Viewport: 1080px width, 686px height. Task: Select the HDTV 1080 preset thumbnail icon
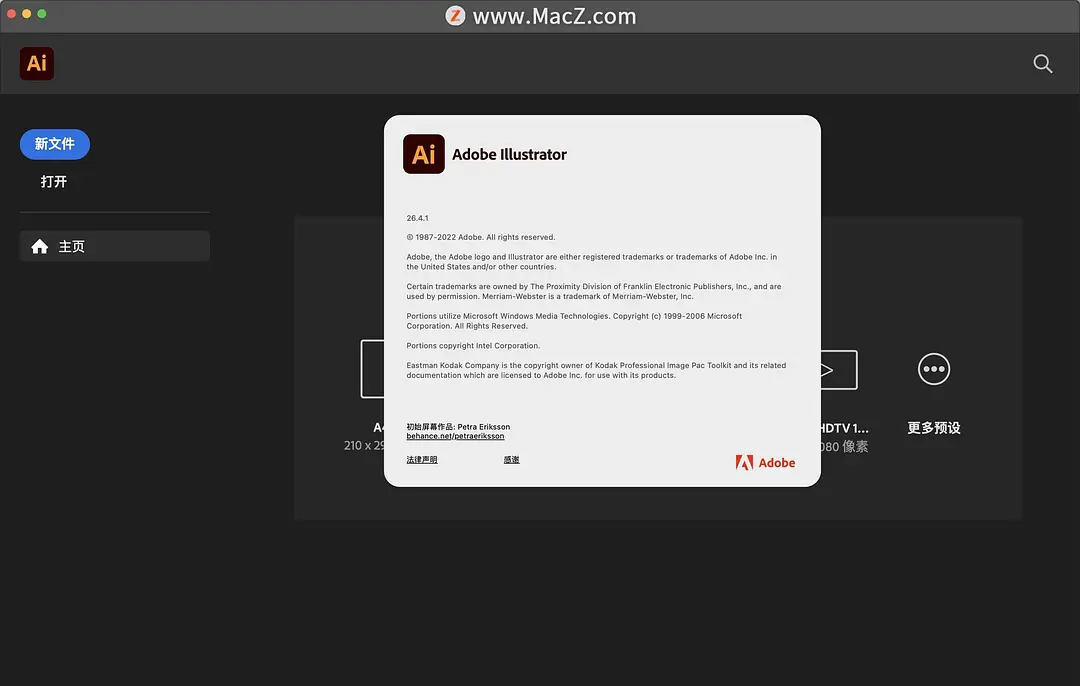pyautogui.click(x=838, y=369)
